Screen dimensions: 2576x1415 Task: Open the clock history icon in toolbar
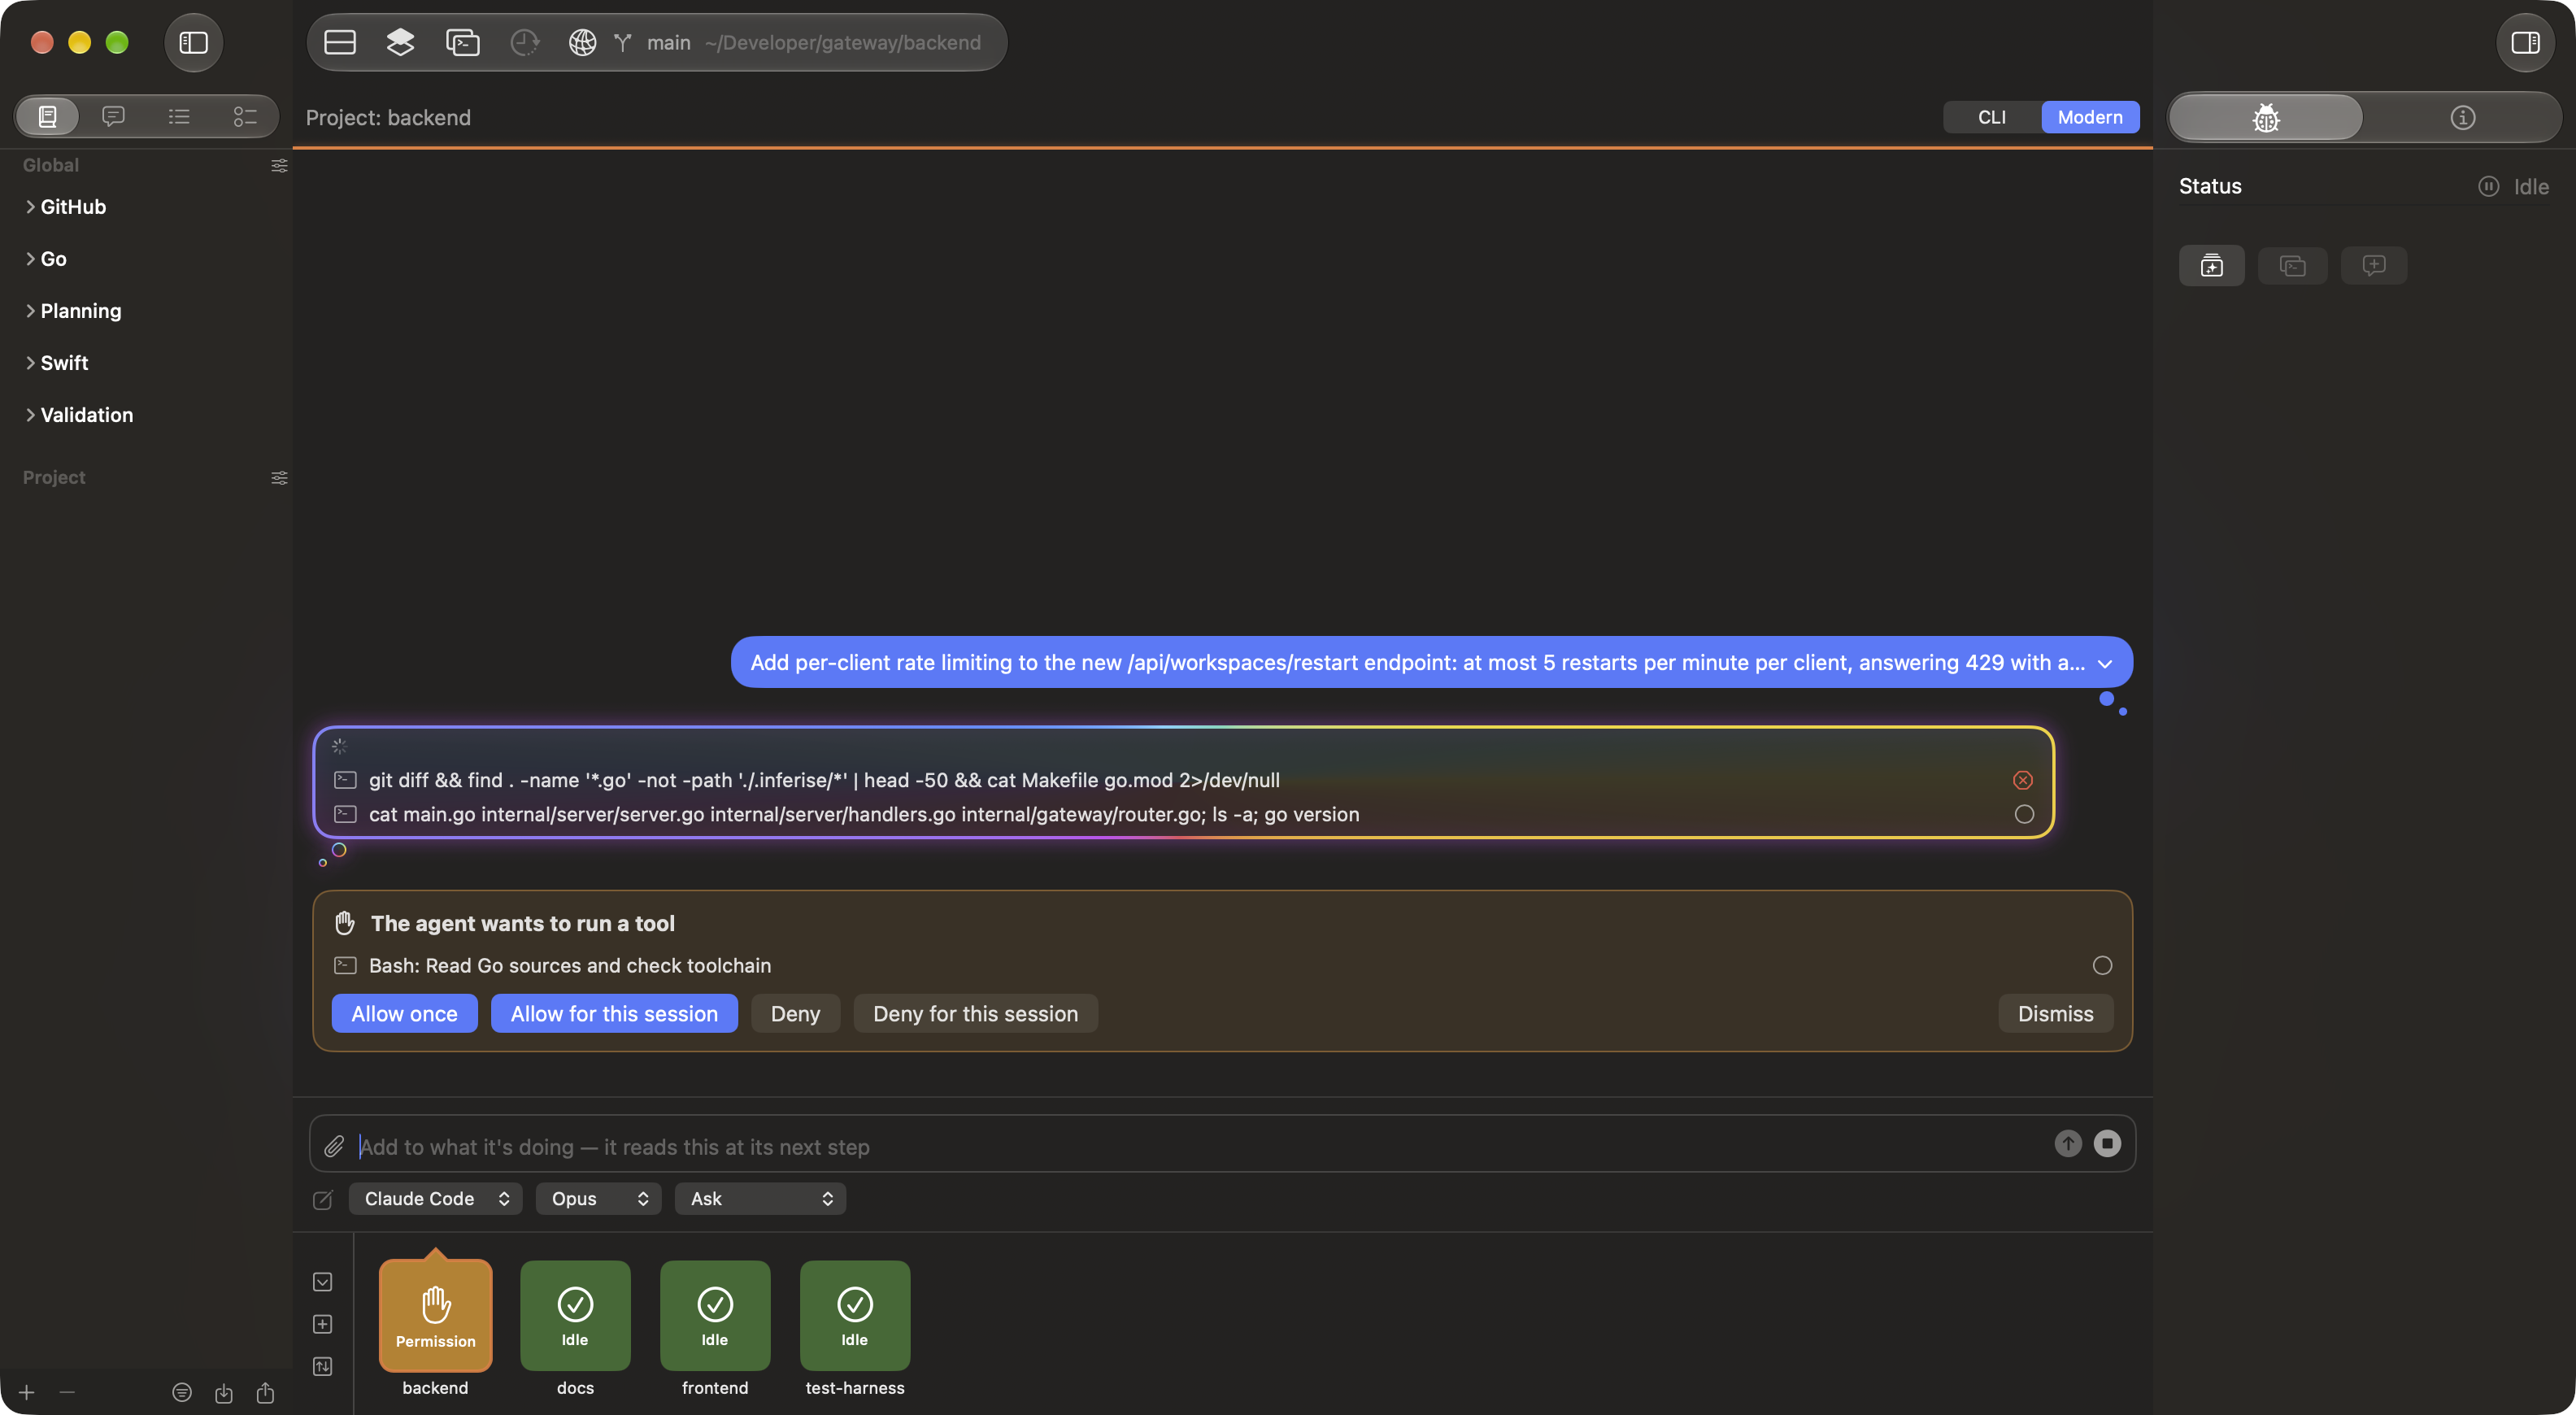click(x=524, y=43)
